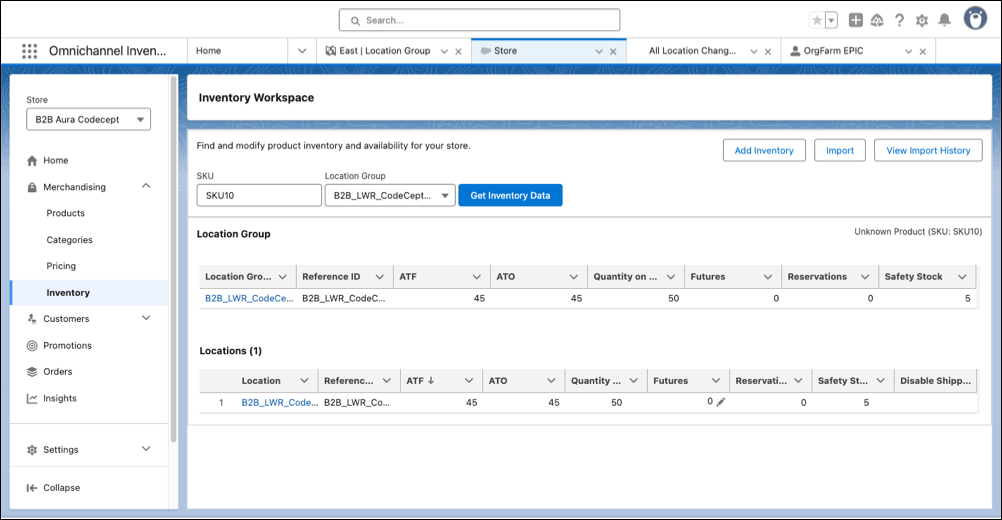Screen dimensions: 1002x520
Task: Open the Salesforce Trailhead guidance icon
Action: point(877,20)
